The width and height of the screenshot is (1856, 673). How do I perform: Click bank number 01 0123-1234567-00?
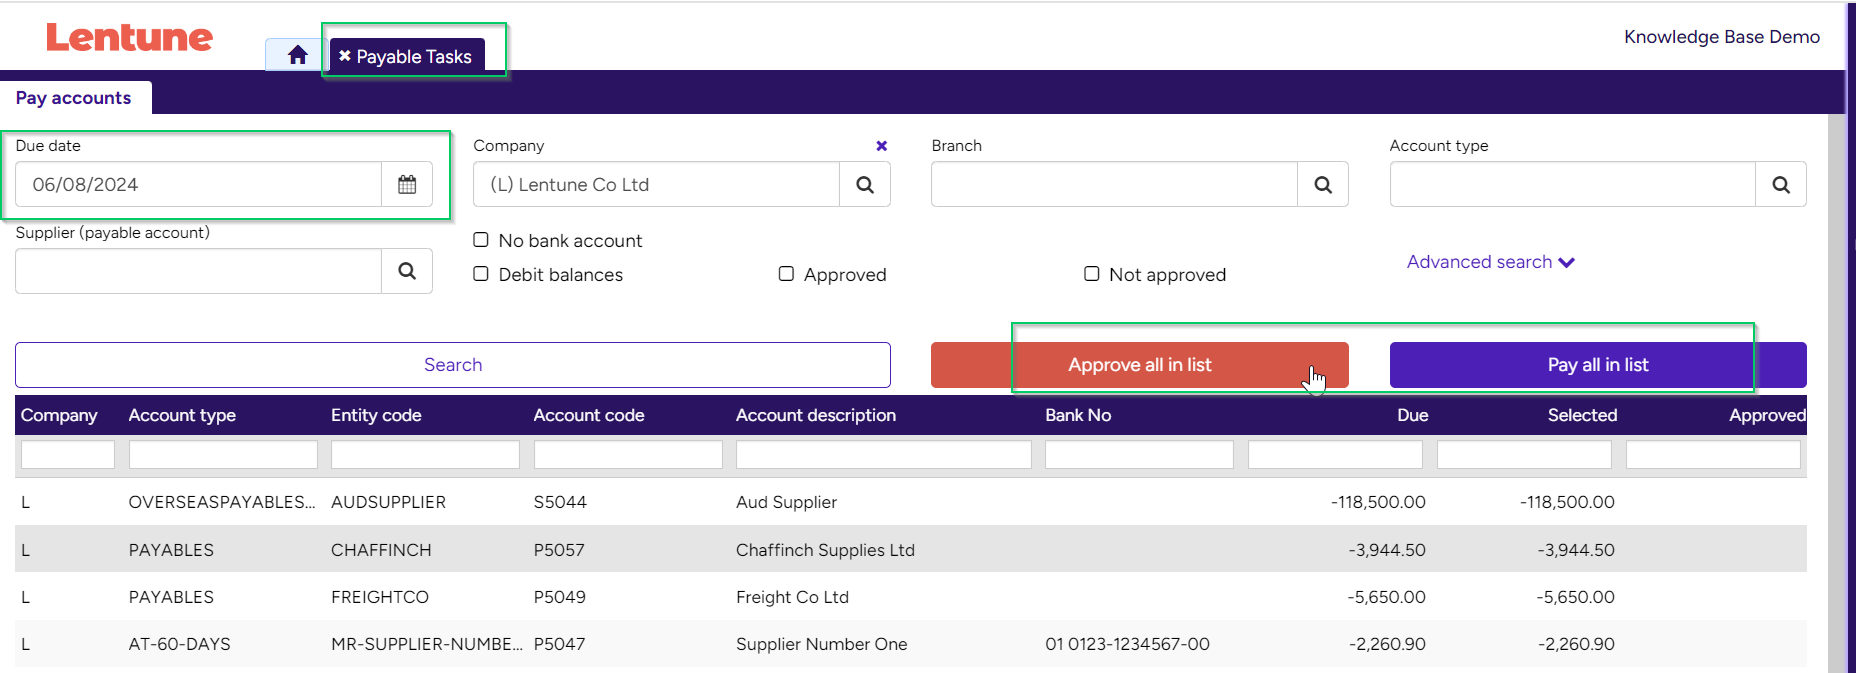(x=1127, y=644)
